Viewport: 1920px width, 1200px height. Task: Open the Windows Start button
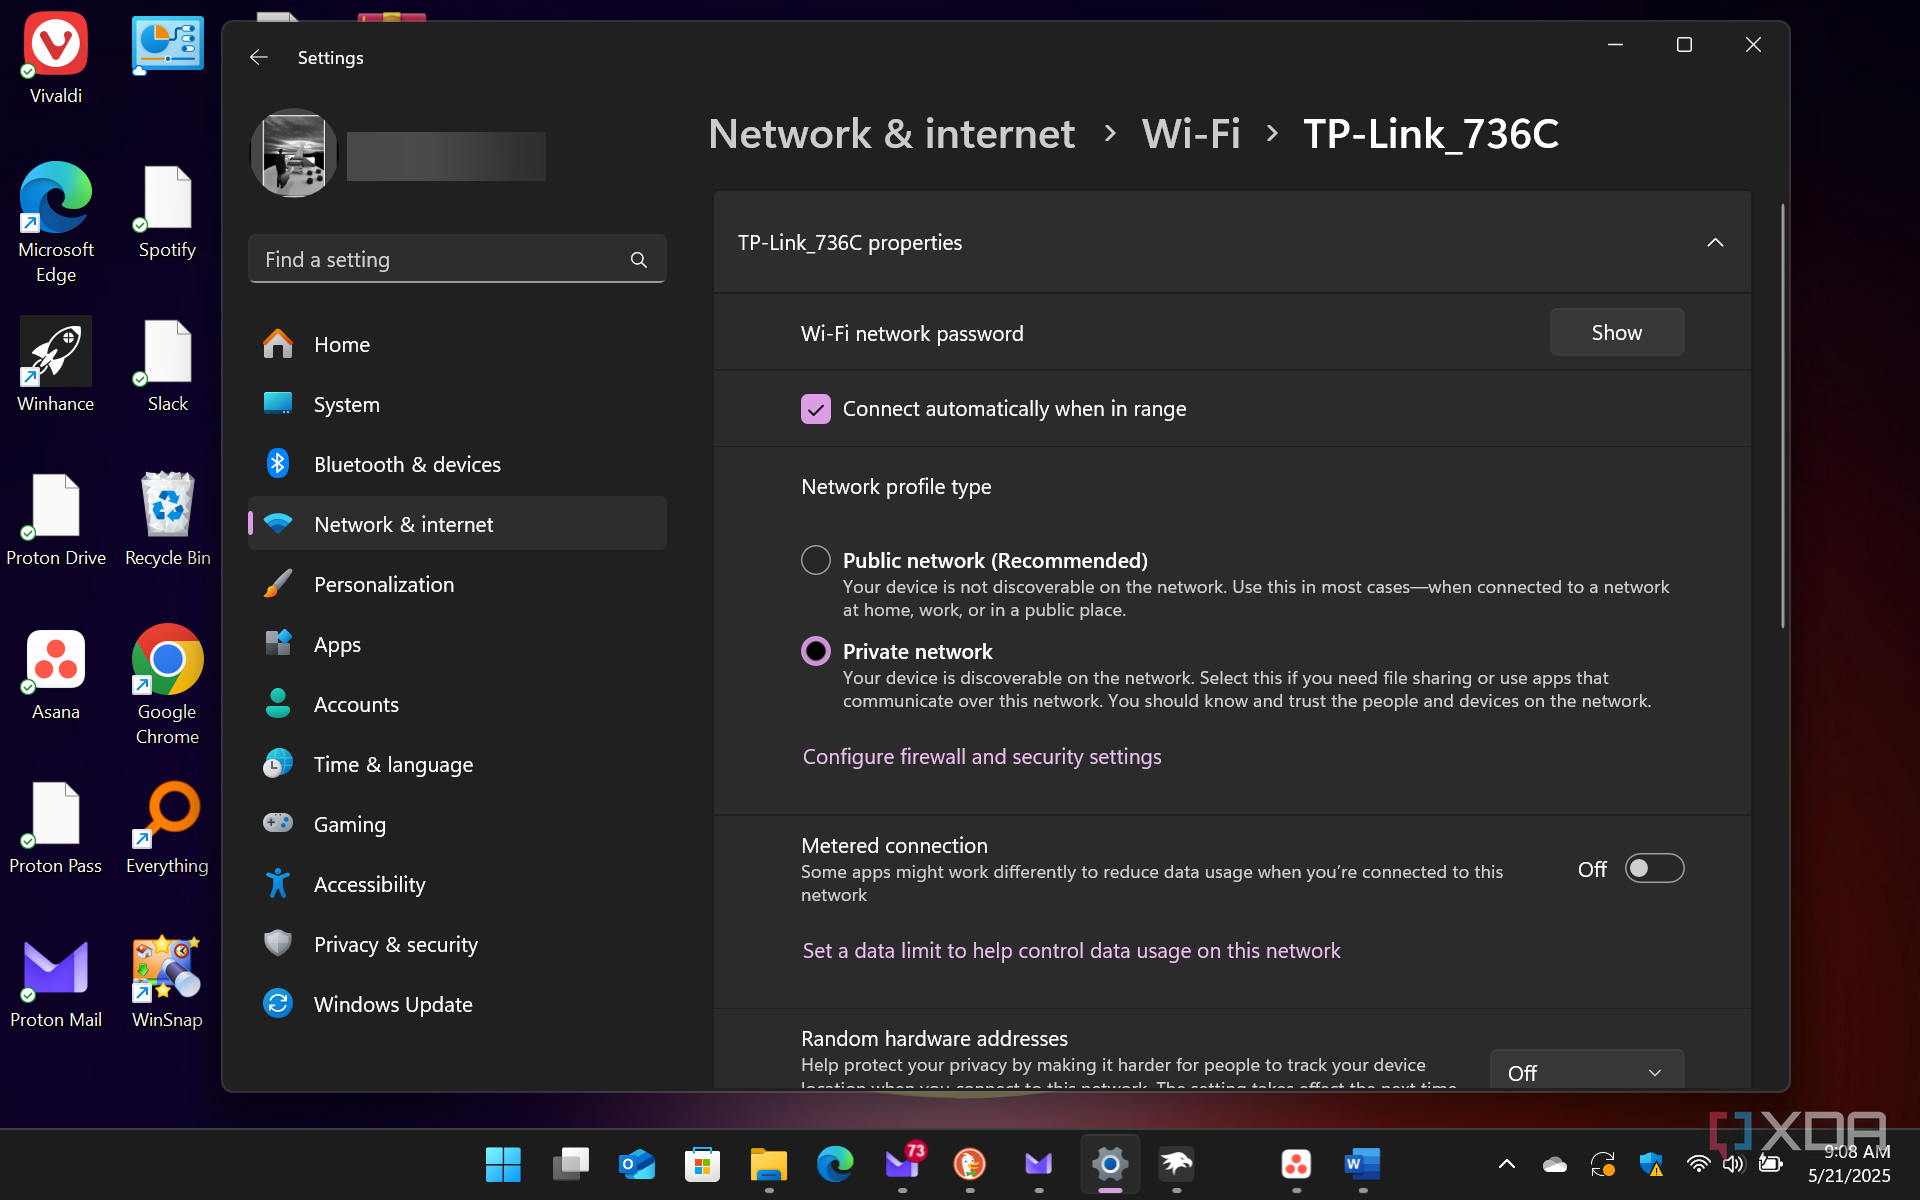tap(503, 1164)
